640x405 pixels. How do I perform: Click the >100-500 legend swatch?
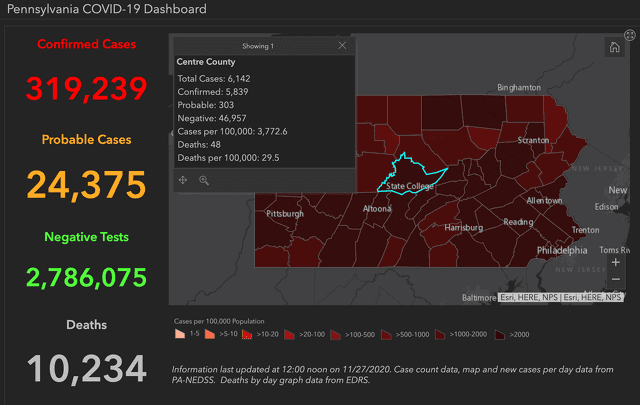(x=336, y=335)
